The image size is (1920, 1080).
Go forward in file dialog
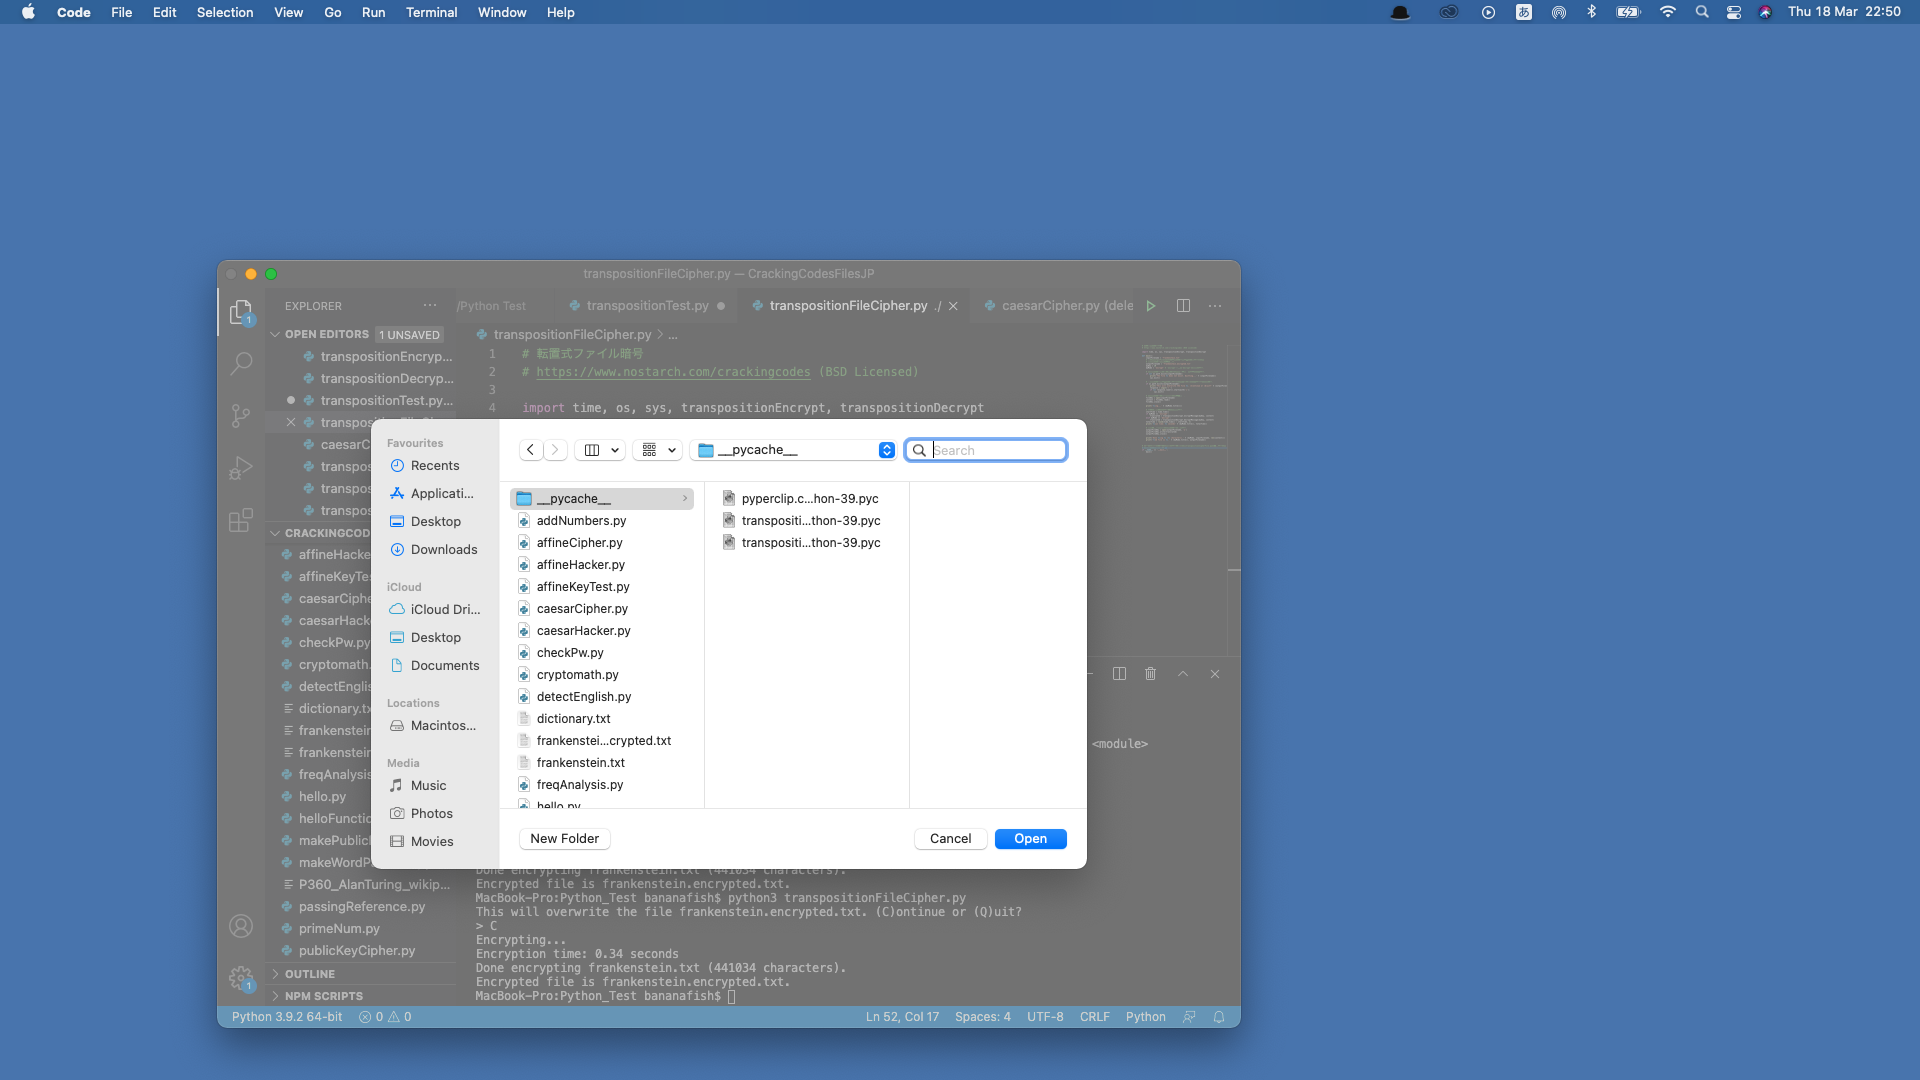click(556, 450)
